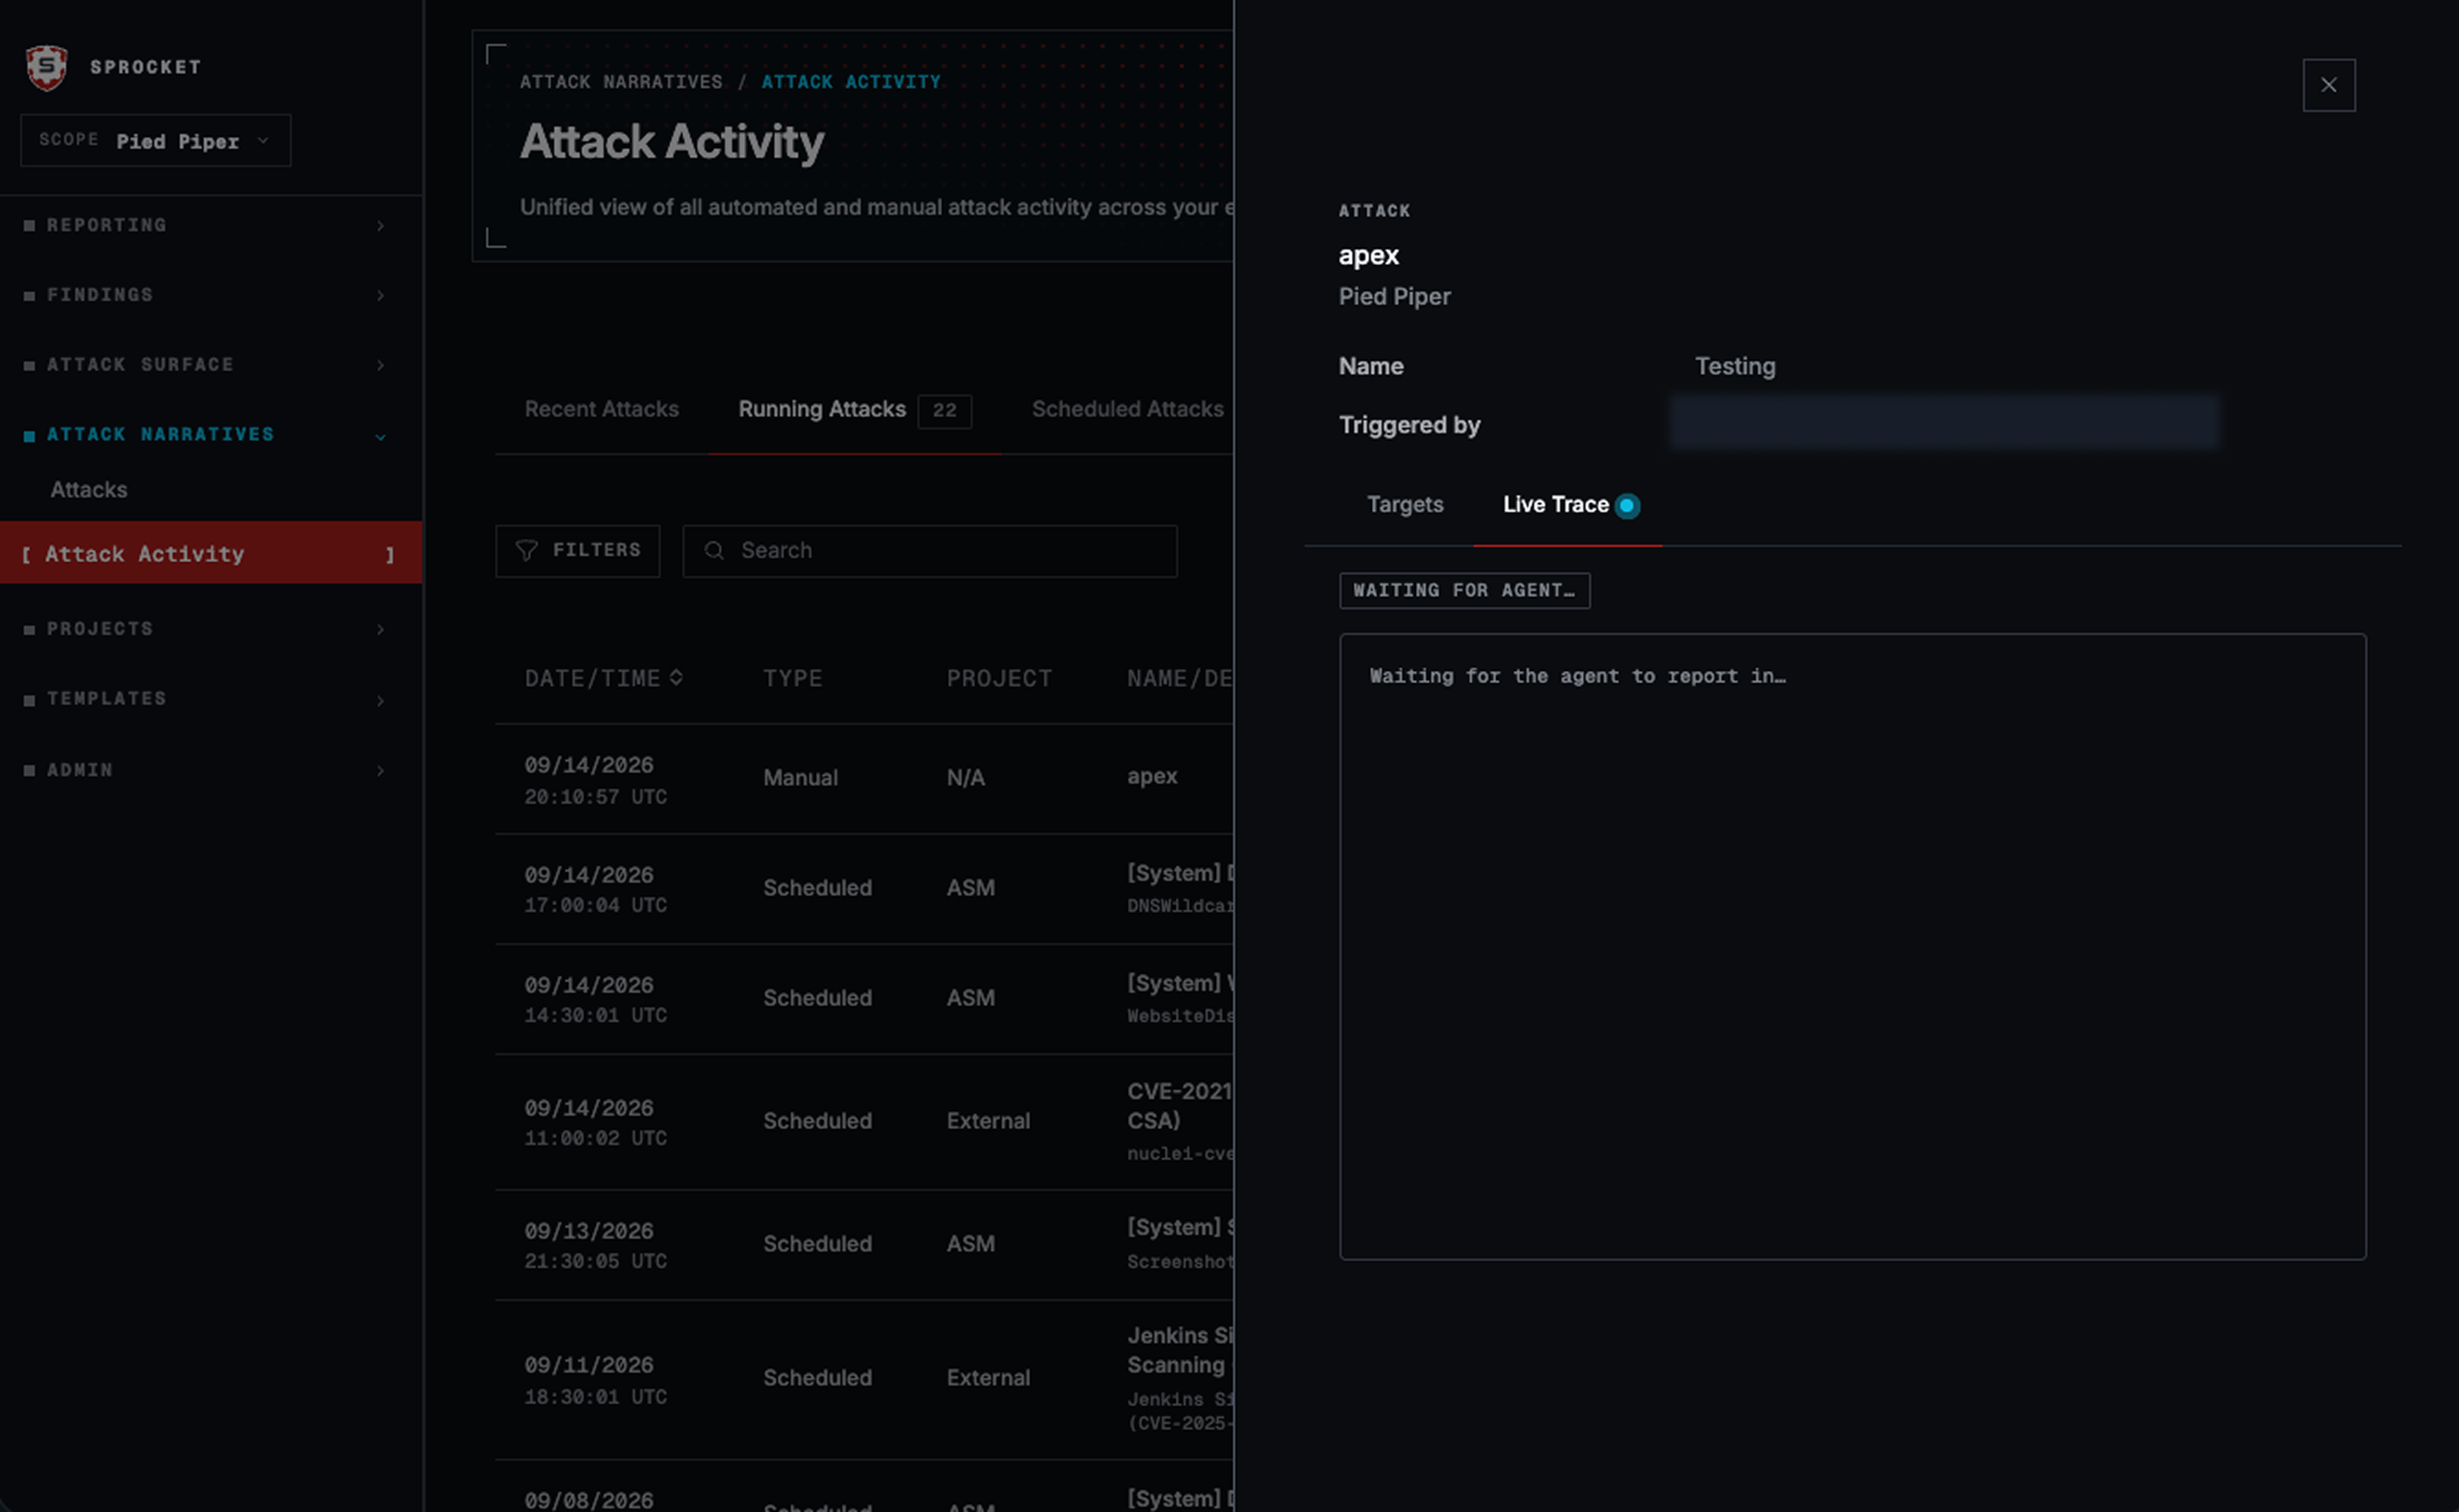The height and width of the screenshot is (1512, 2459).
Task: Close the attack detail panel
Action: point(2329,85)
